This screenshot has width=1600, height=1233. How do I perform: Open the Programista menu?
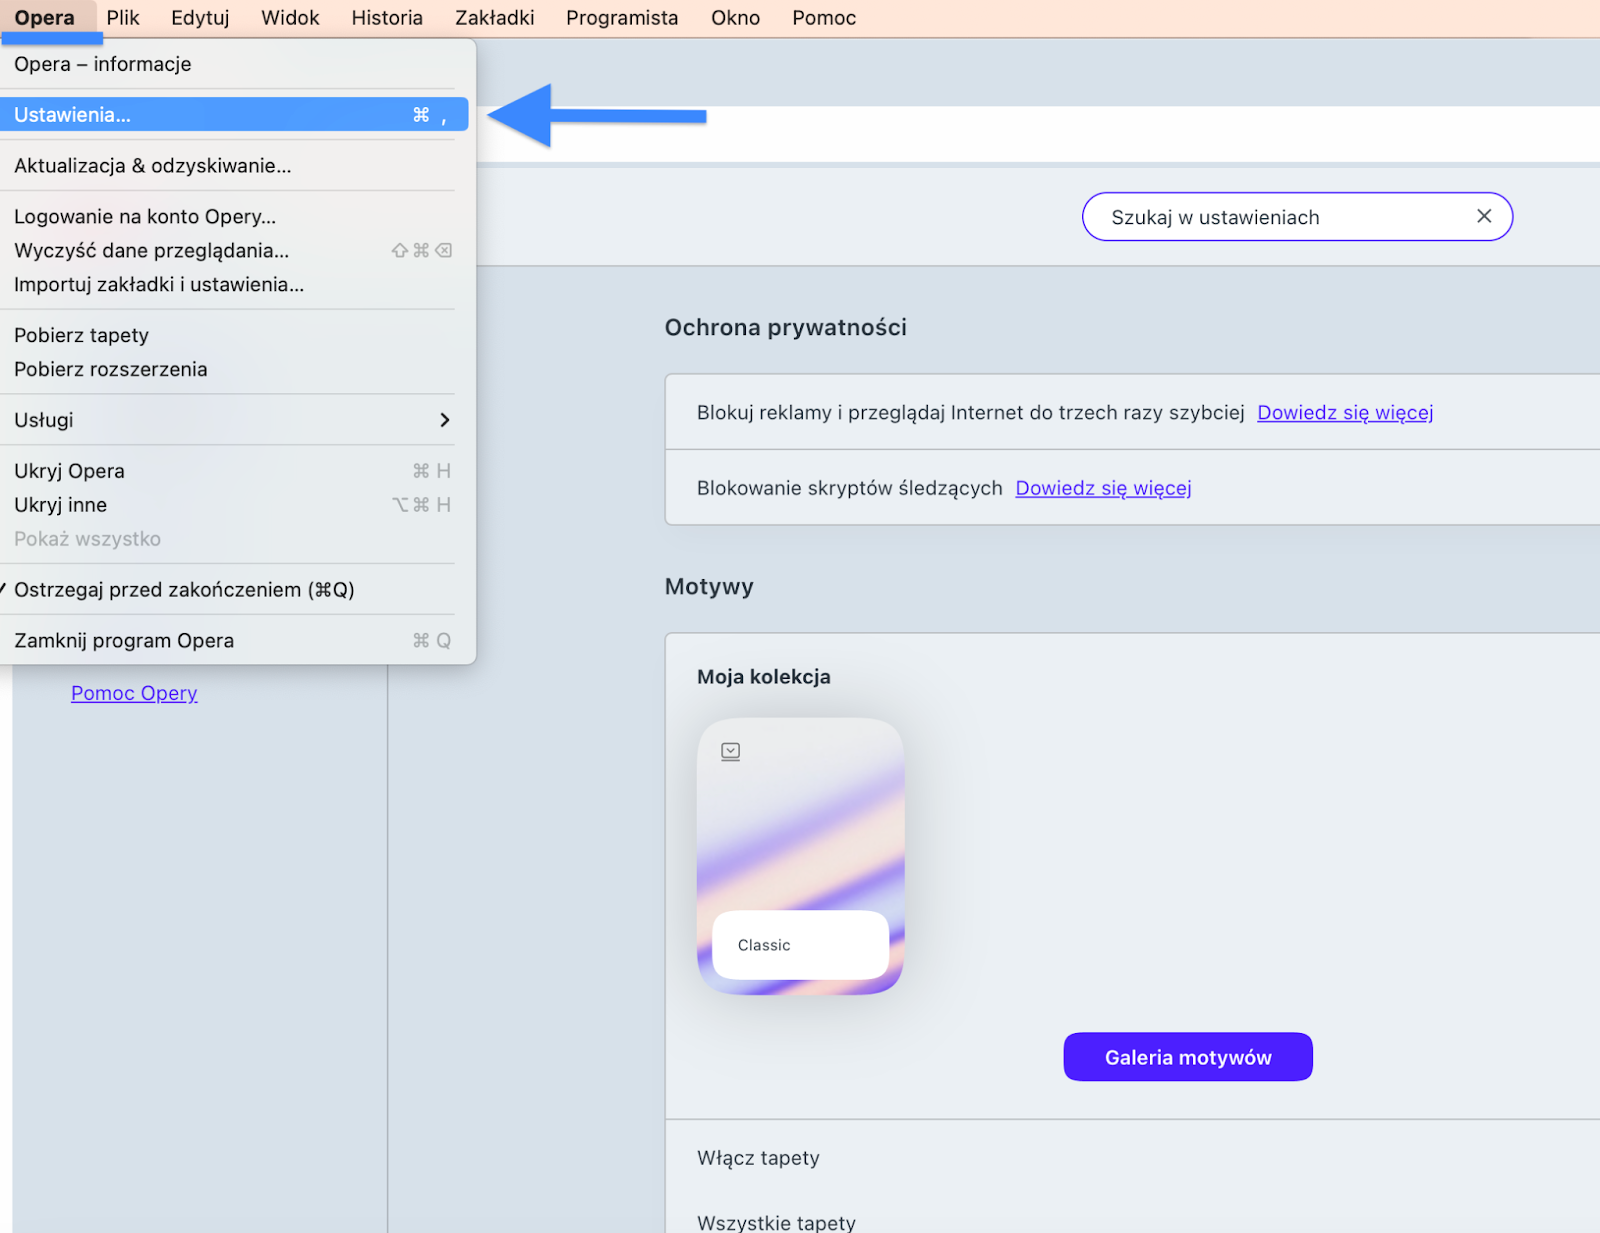[x=622, y=18]
